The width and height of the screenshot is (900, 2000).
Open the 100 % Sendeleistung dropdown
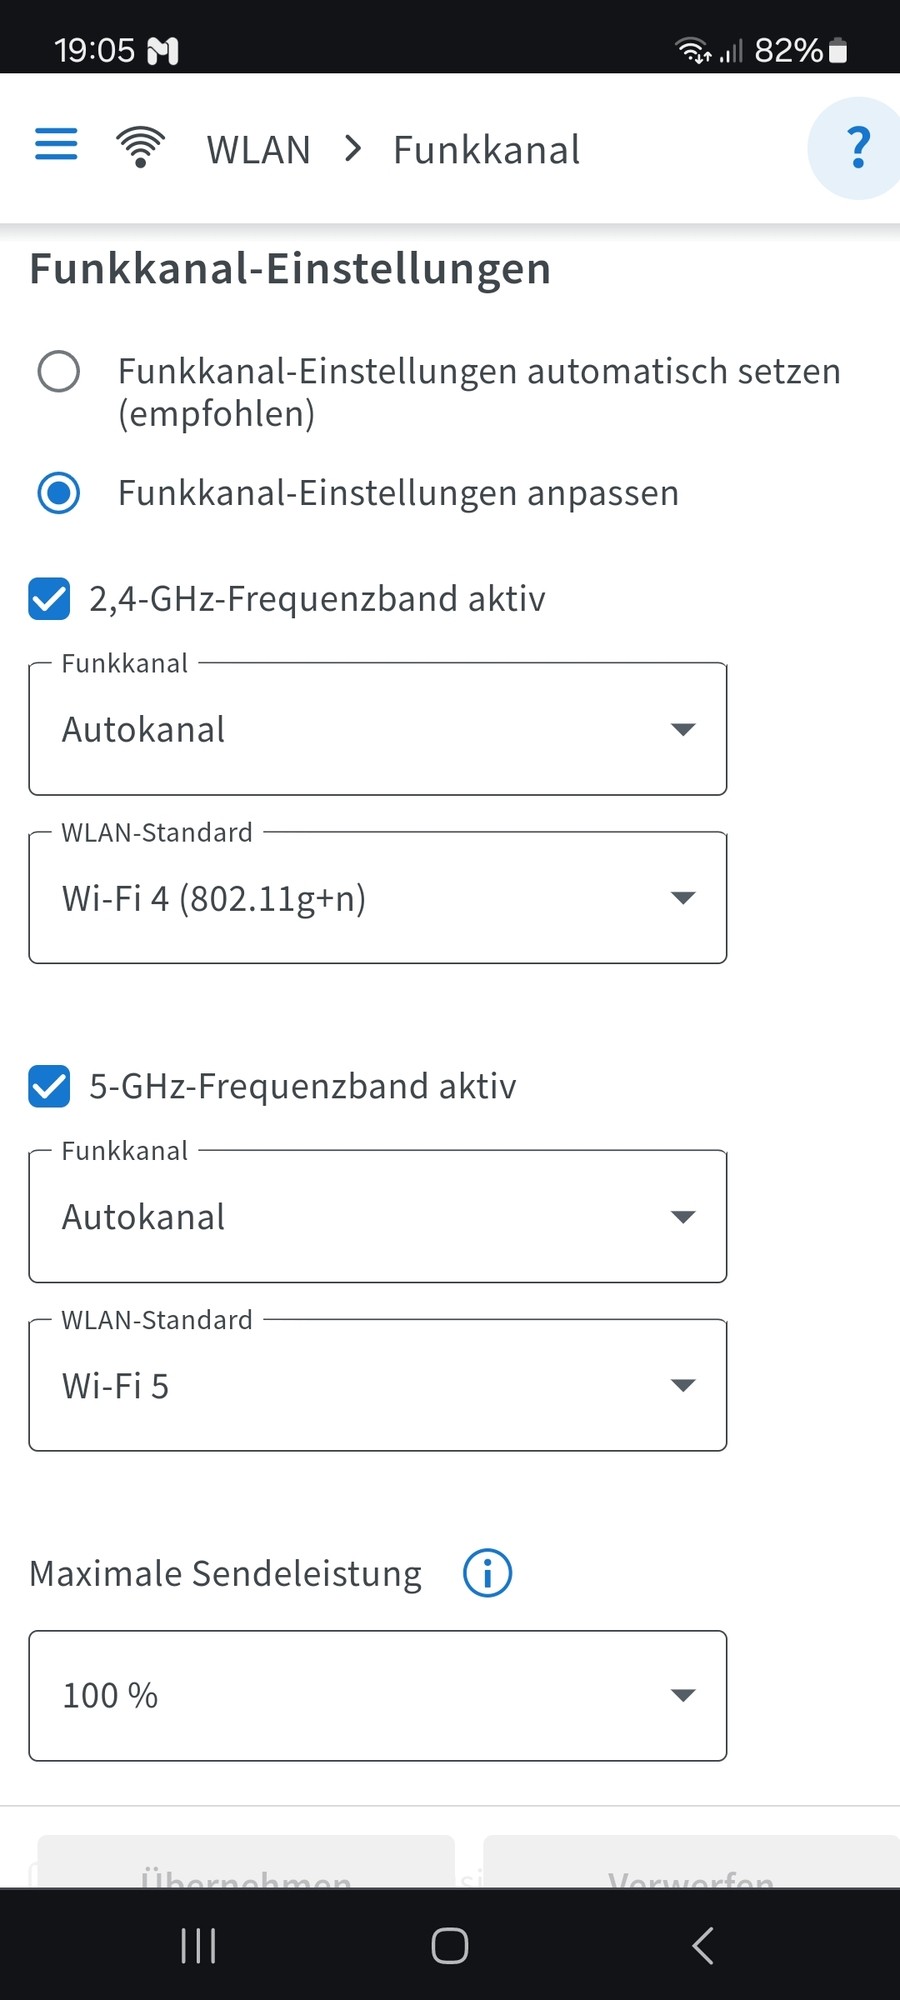(378, 1695)
